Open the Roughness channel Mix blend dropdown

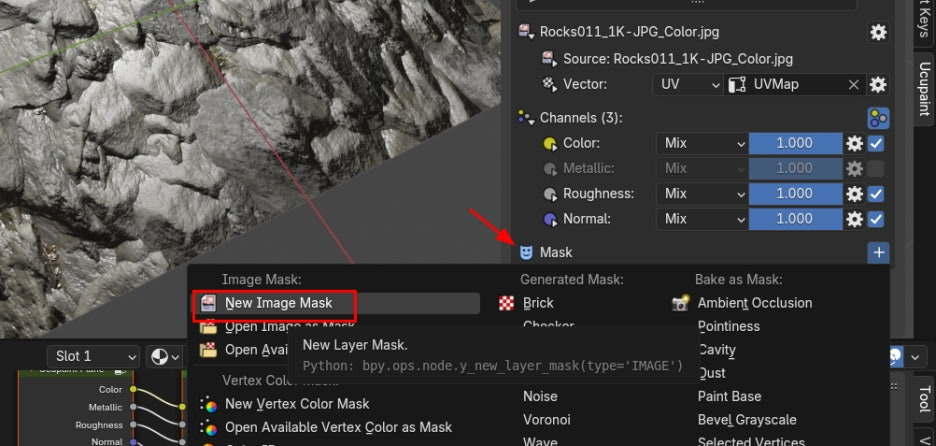702,193
